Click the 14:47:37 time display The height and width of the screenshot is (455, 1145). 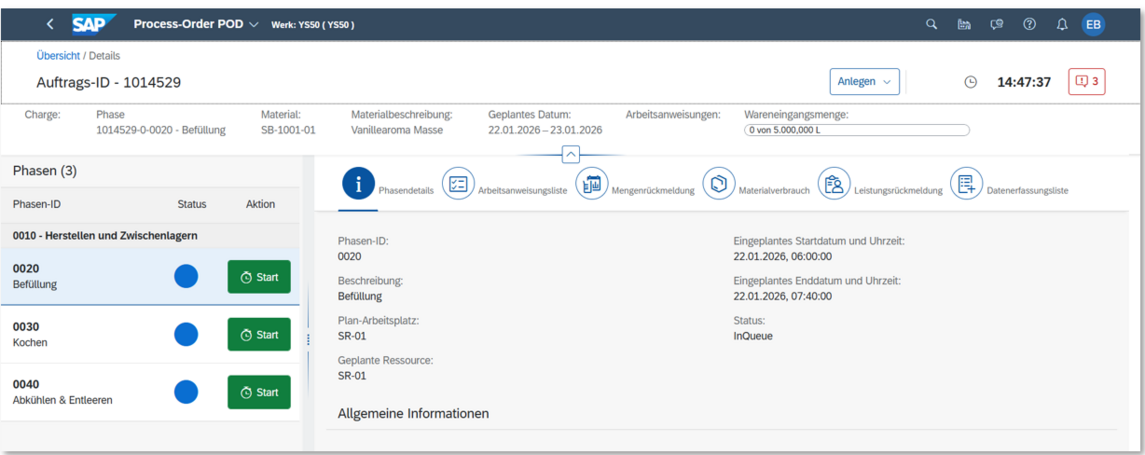1024,82
